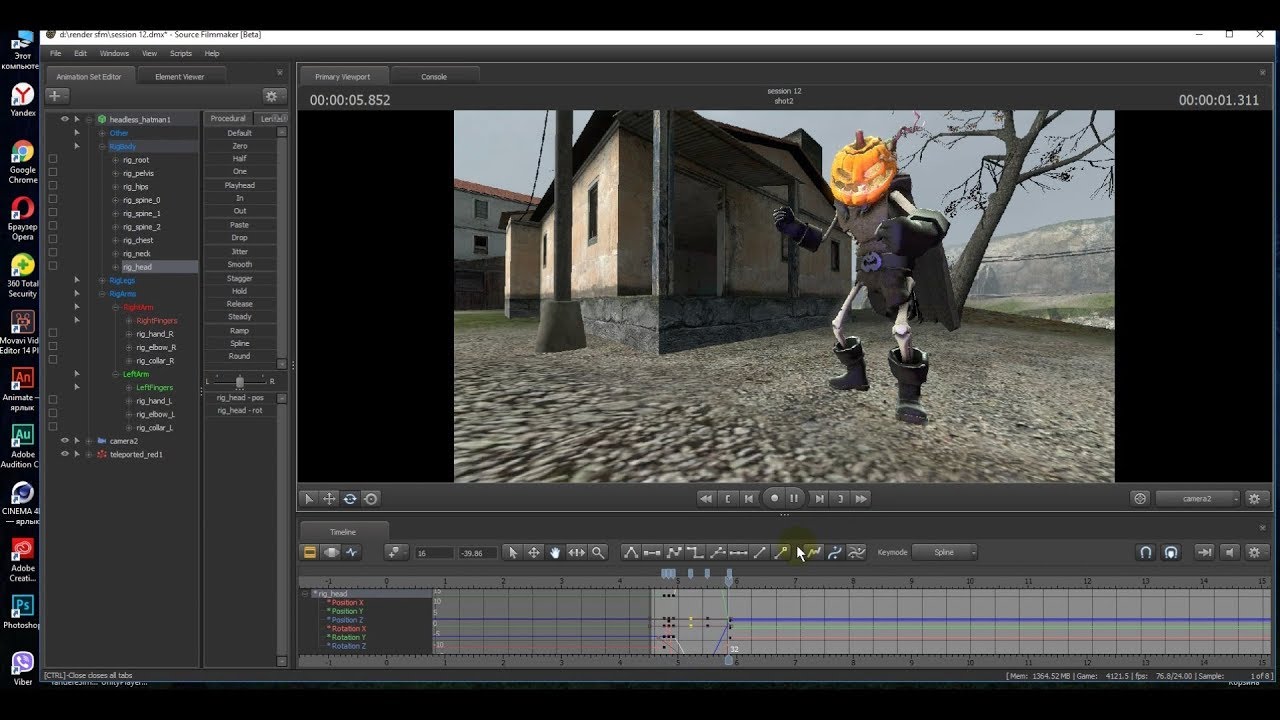Click the Jitter preset button
The height and width of the screenshot is (720, 1280).
pyautogui.click(x=239, y=251)
